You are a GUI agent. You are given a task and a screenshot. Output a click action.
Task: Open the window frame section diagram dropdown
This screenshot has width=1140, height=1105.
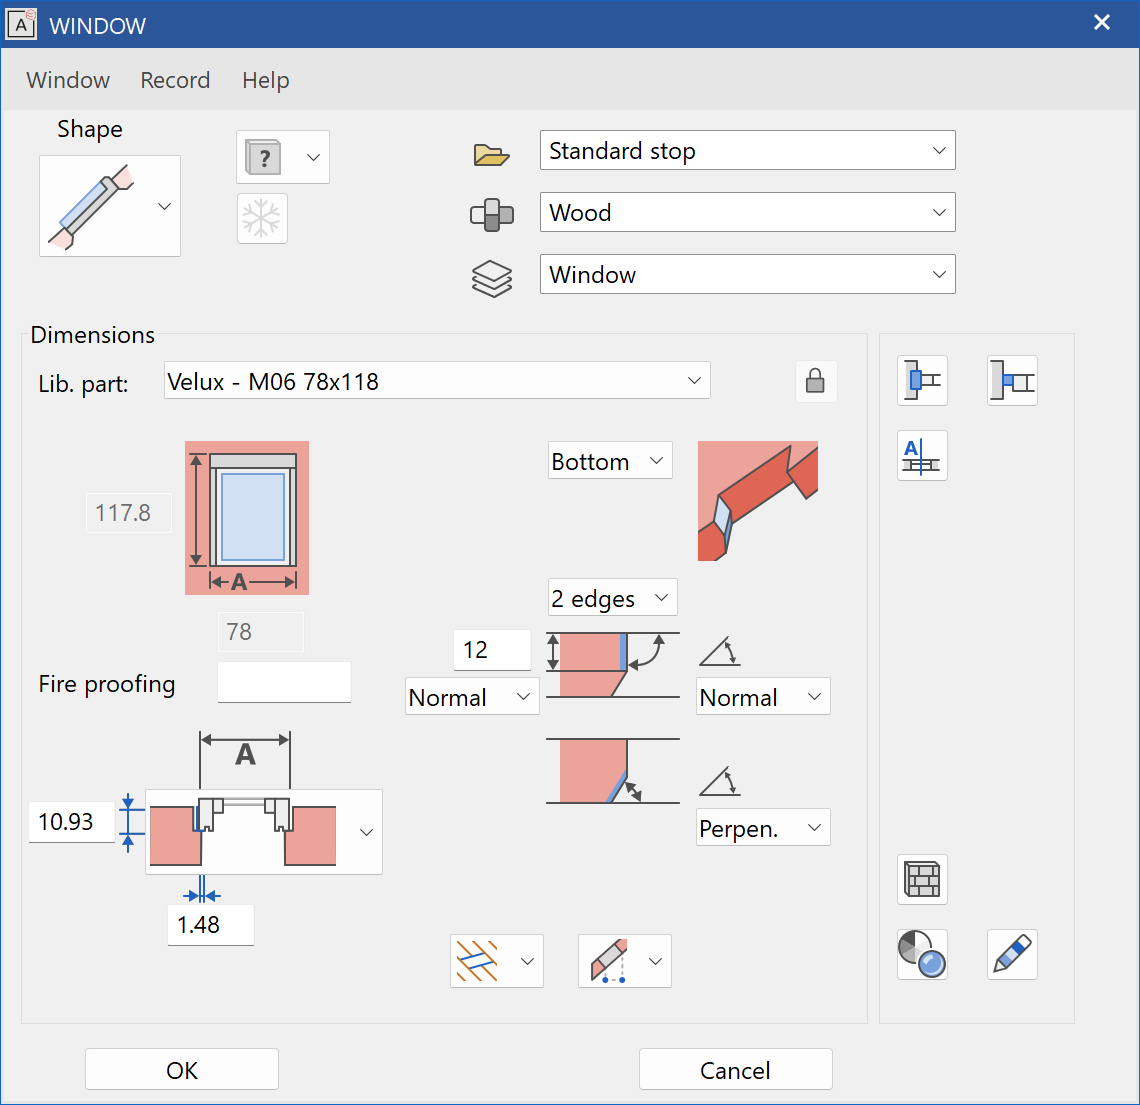point(264,832)
